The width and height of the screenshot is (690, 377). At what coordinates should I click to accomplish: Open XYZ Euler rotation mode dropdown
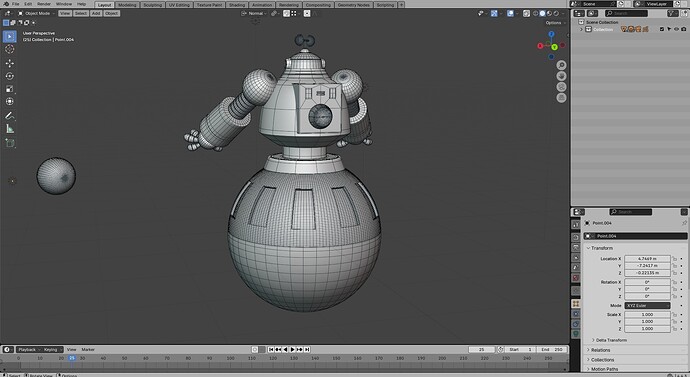647,305
